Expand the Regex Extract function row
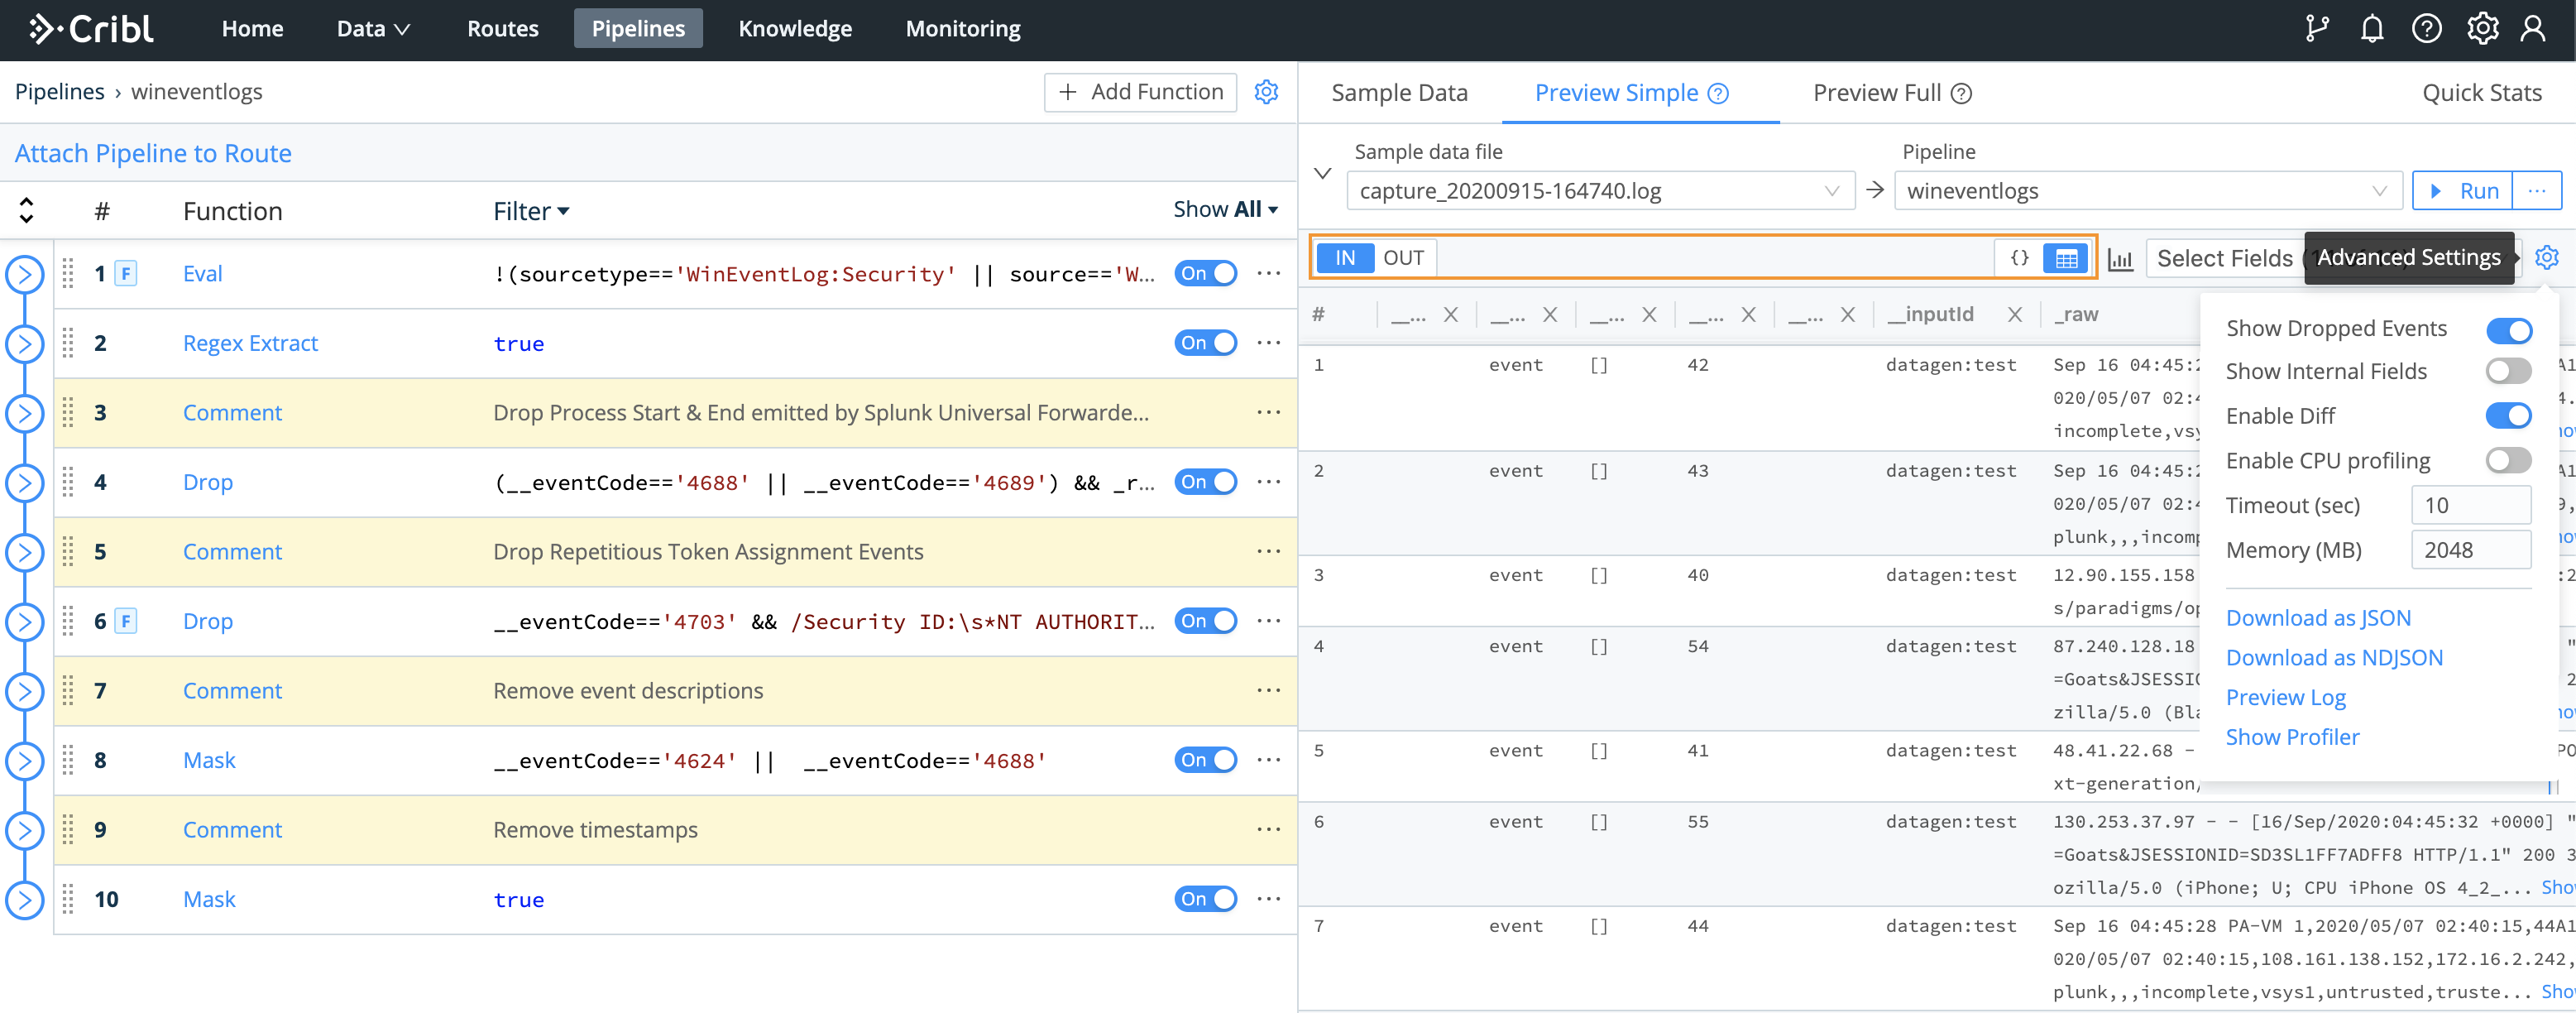The image size is (2576, 1013). 25,344
